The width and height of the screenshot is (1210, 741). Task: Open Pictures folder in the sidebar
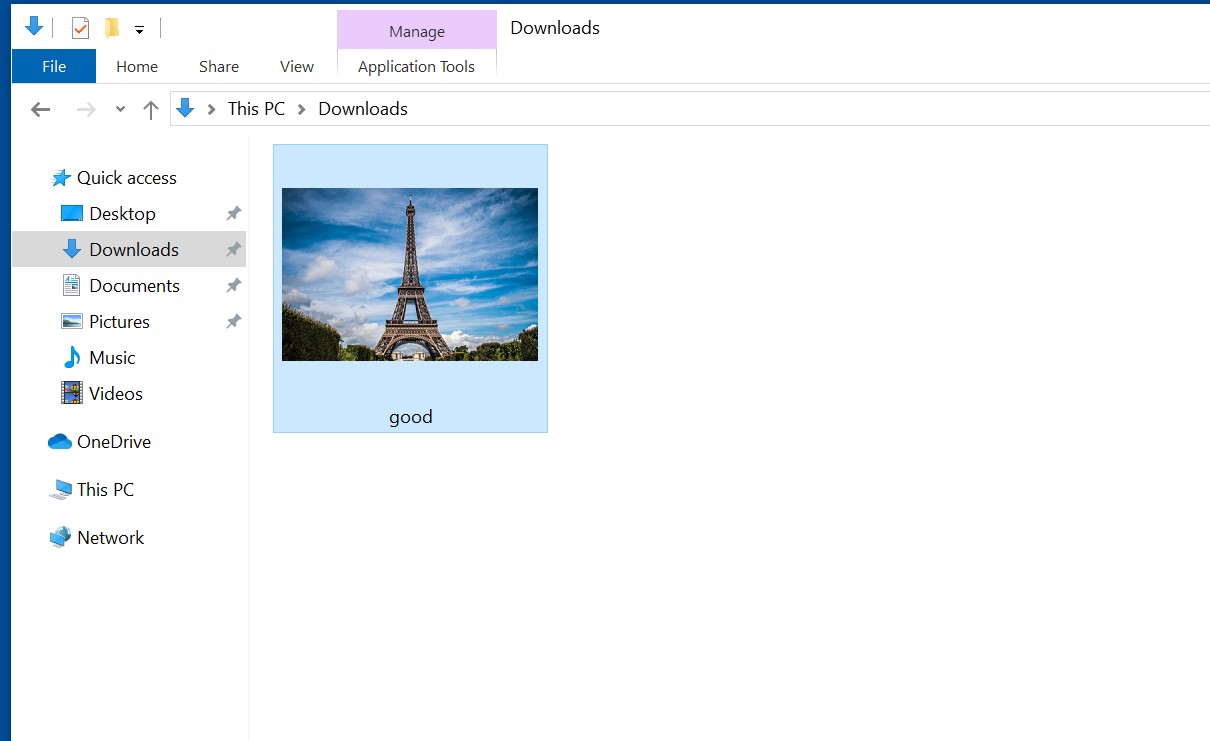pyautogui.click(x=119, y=322)
